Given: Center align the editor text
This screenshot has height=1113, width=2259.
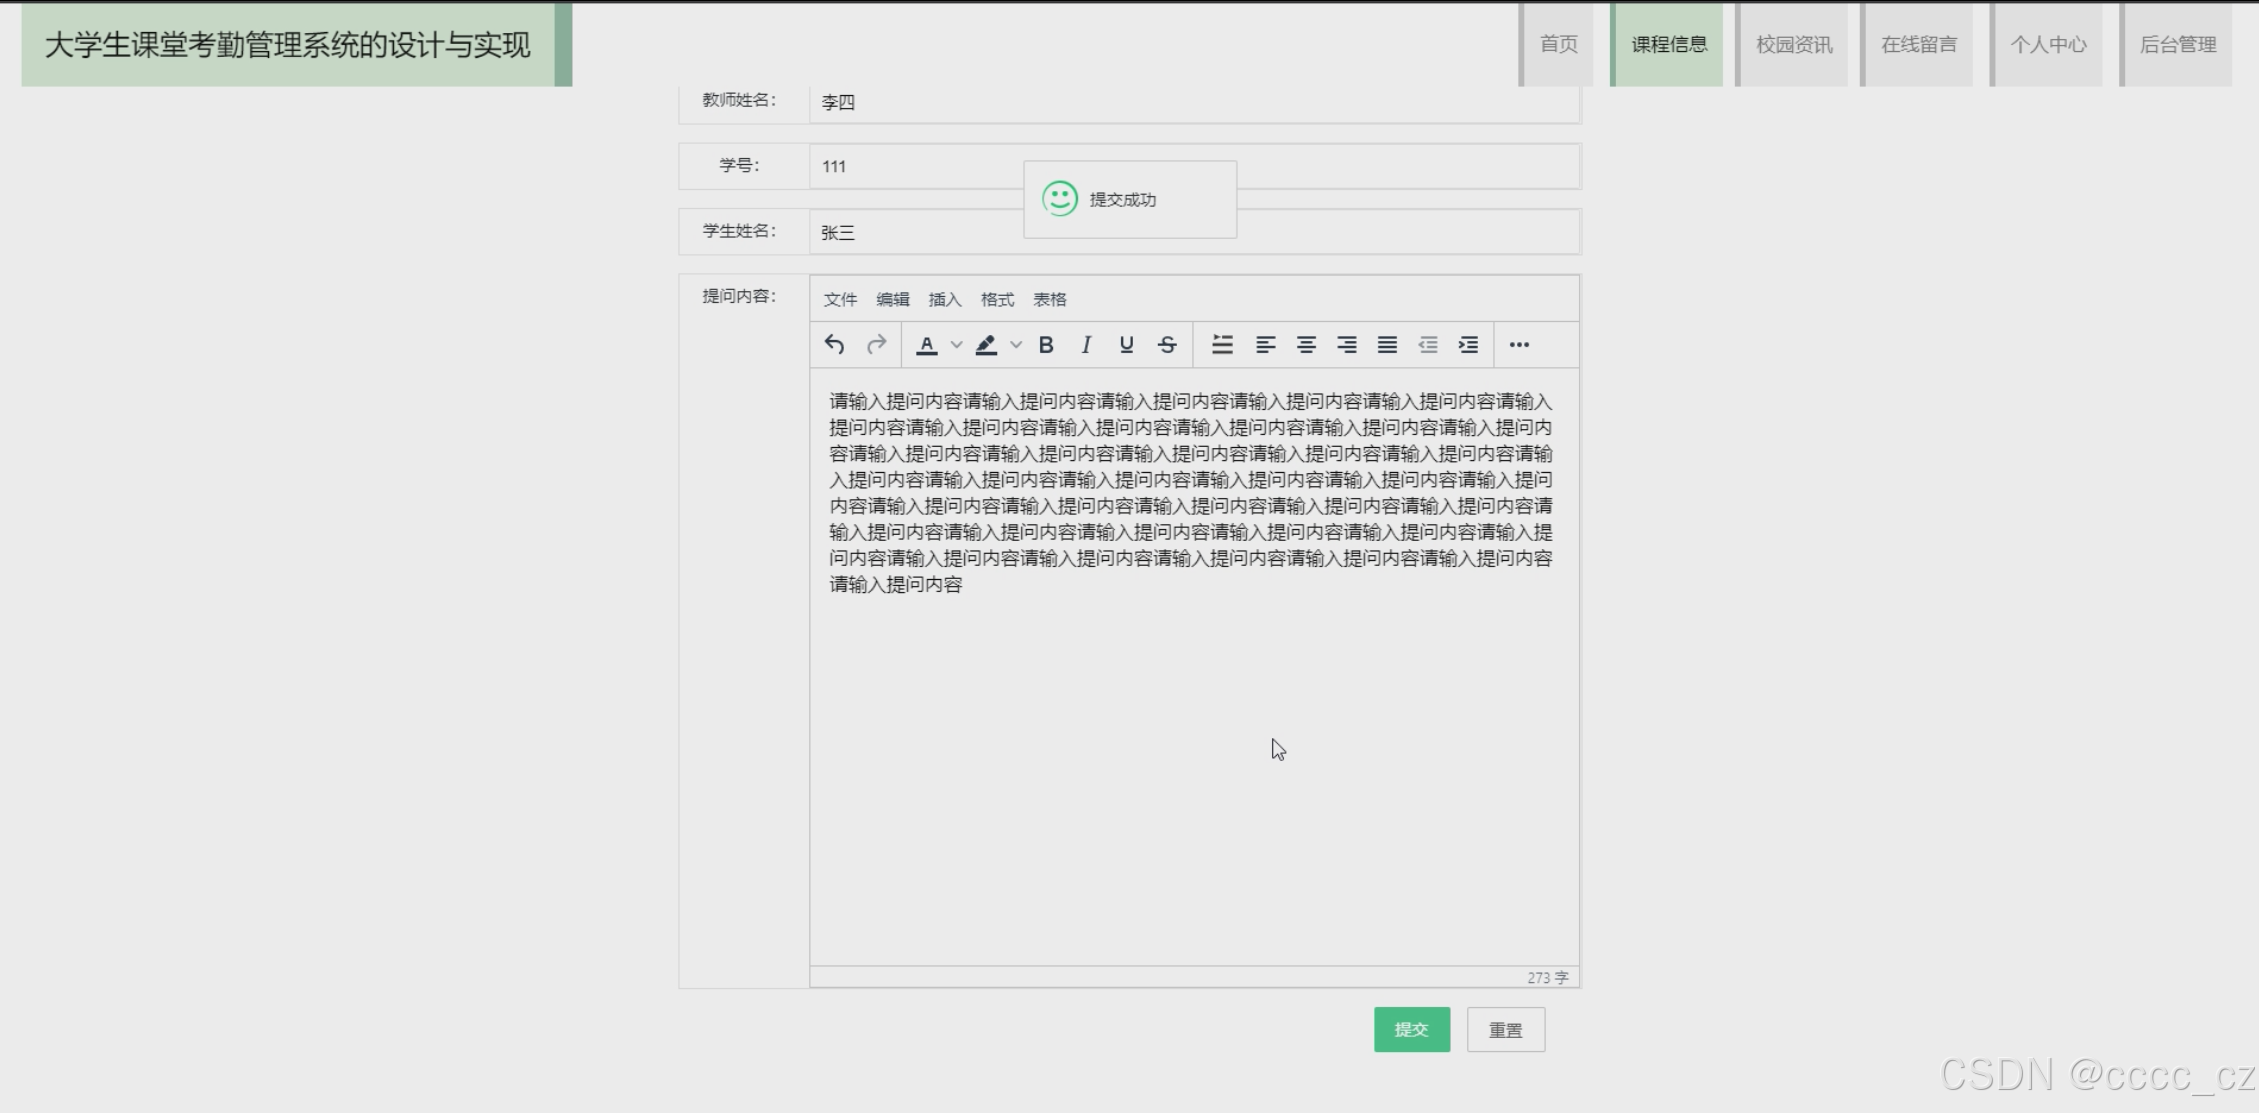Looking at the screenshot, I should point(1306,345).
